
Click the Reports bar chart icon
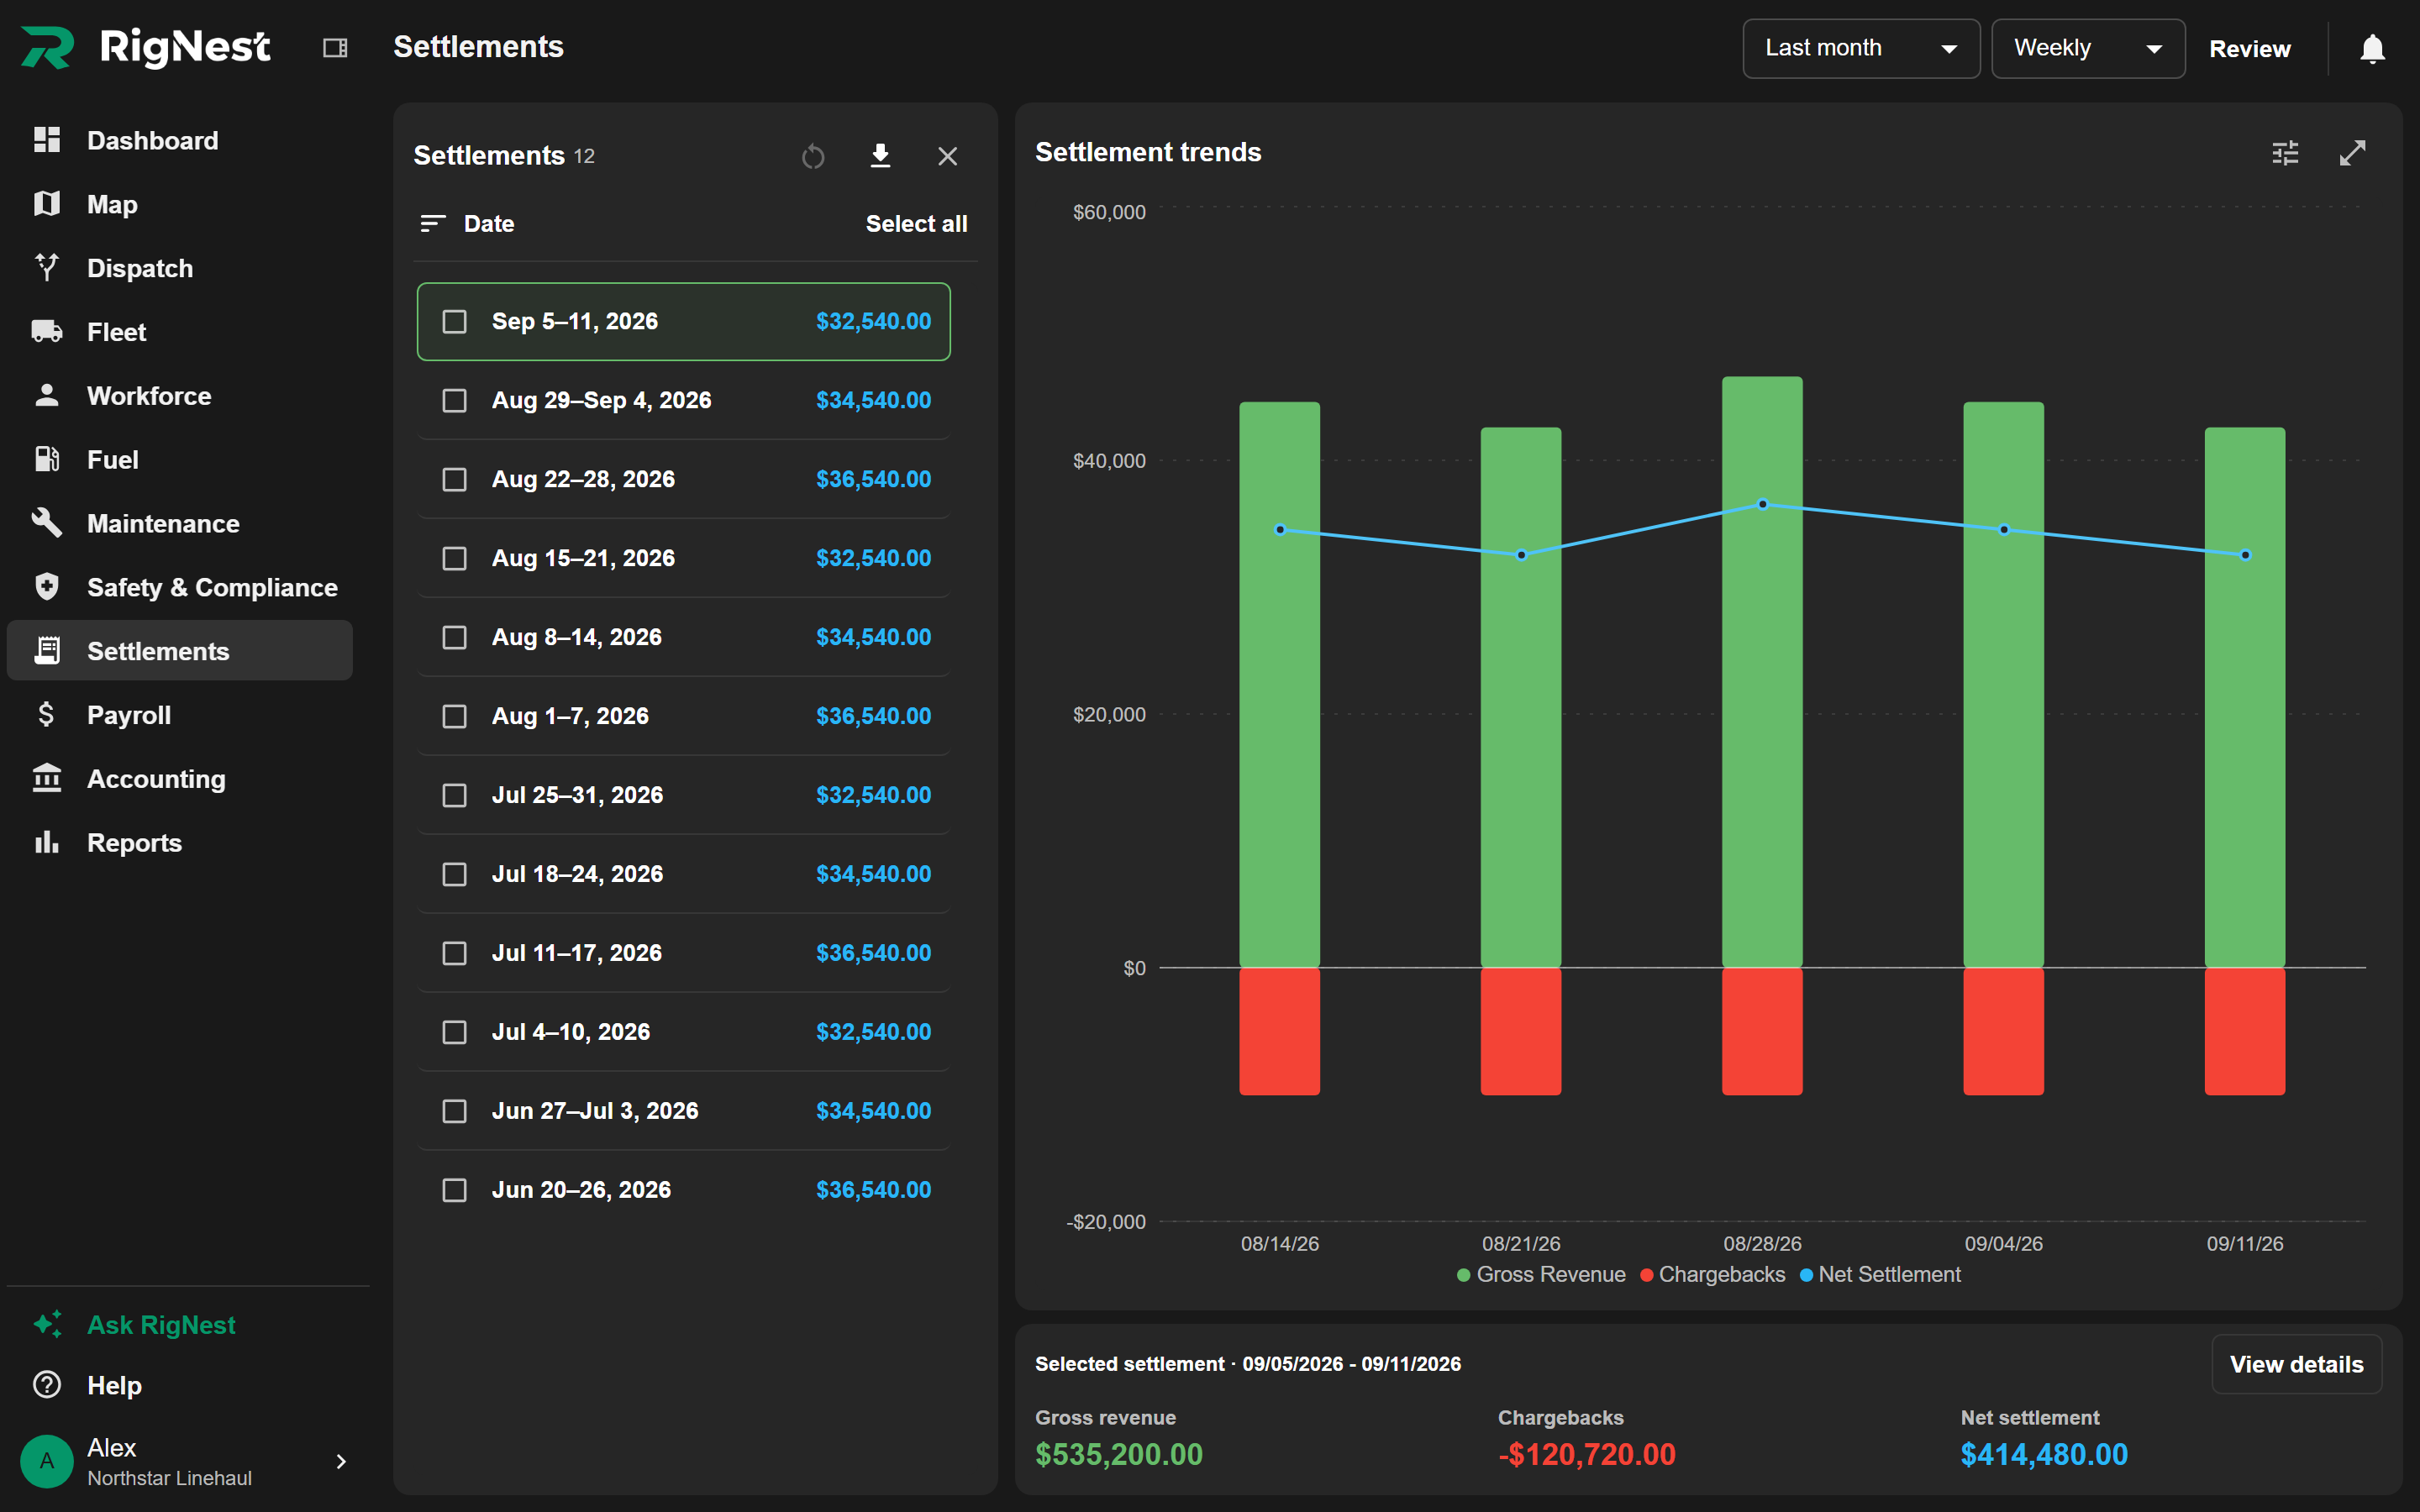(x=47, y=842)
